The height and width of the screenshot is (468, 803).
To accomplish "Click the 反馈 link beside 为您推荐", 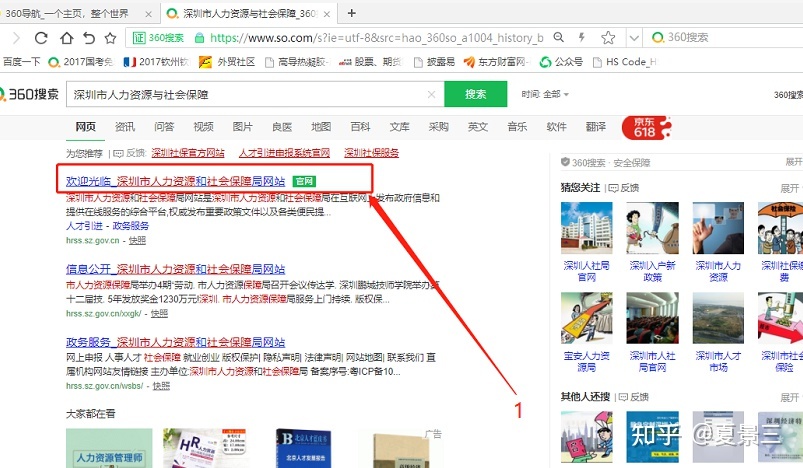I will 130,153.
